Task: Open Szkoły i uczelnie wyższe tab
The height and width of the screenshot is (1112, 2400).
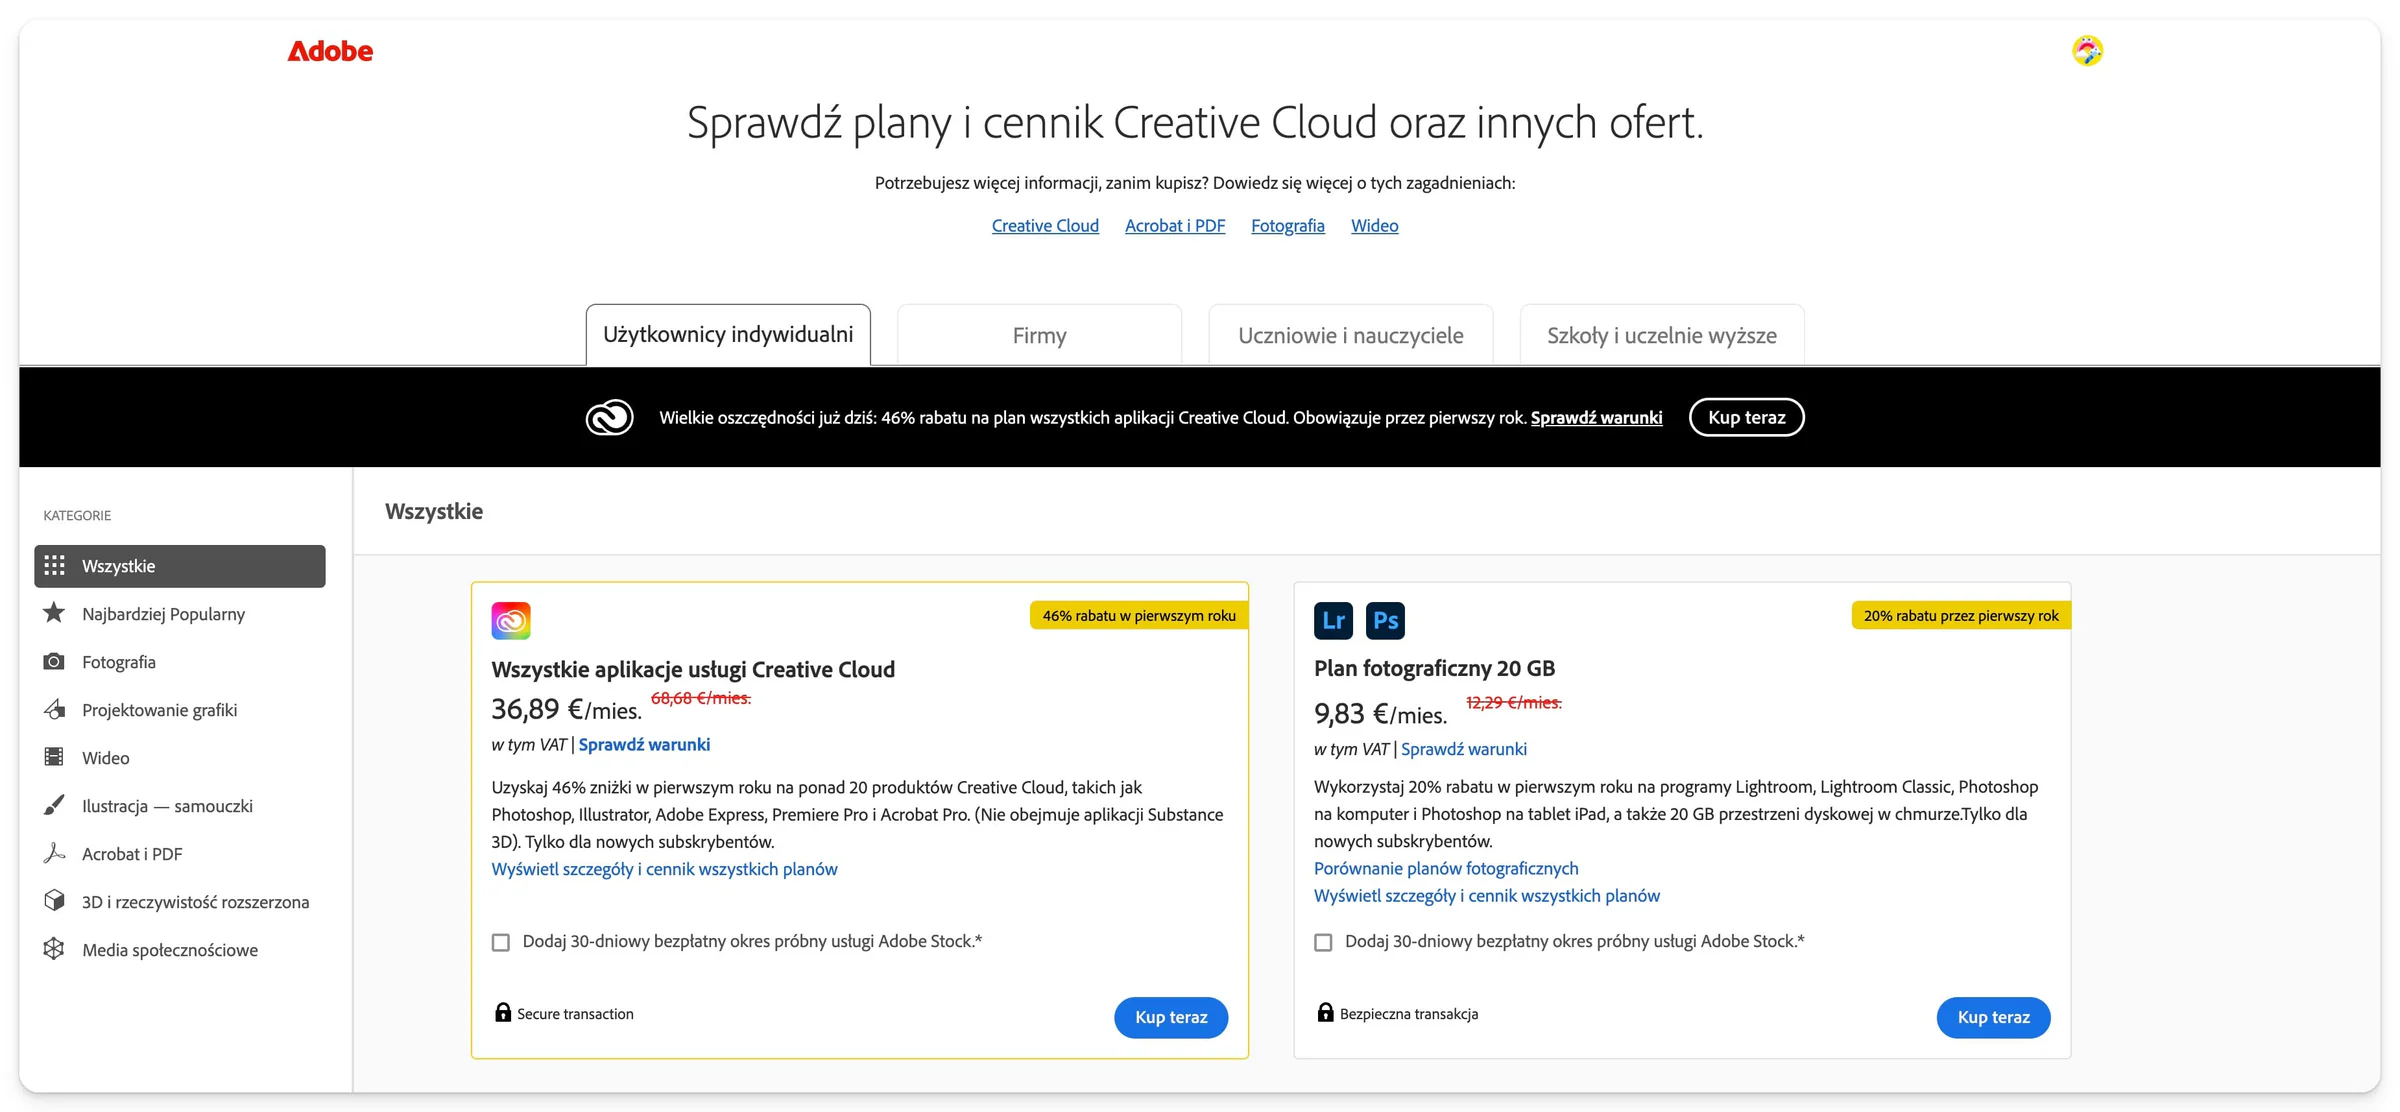Action: (1662, 335)
